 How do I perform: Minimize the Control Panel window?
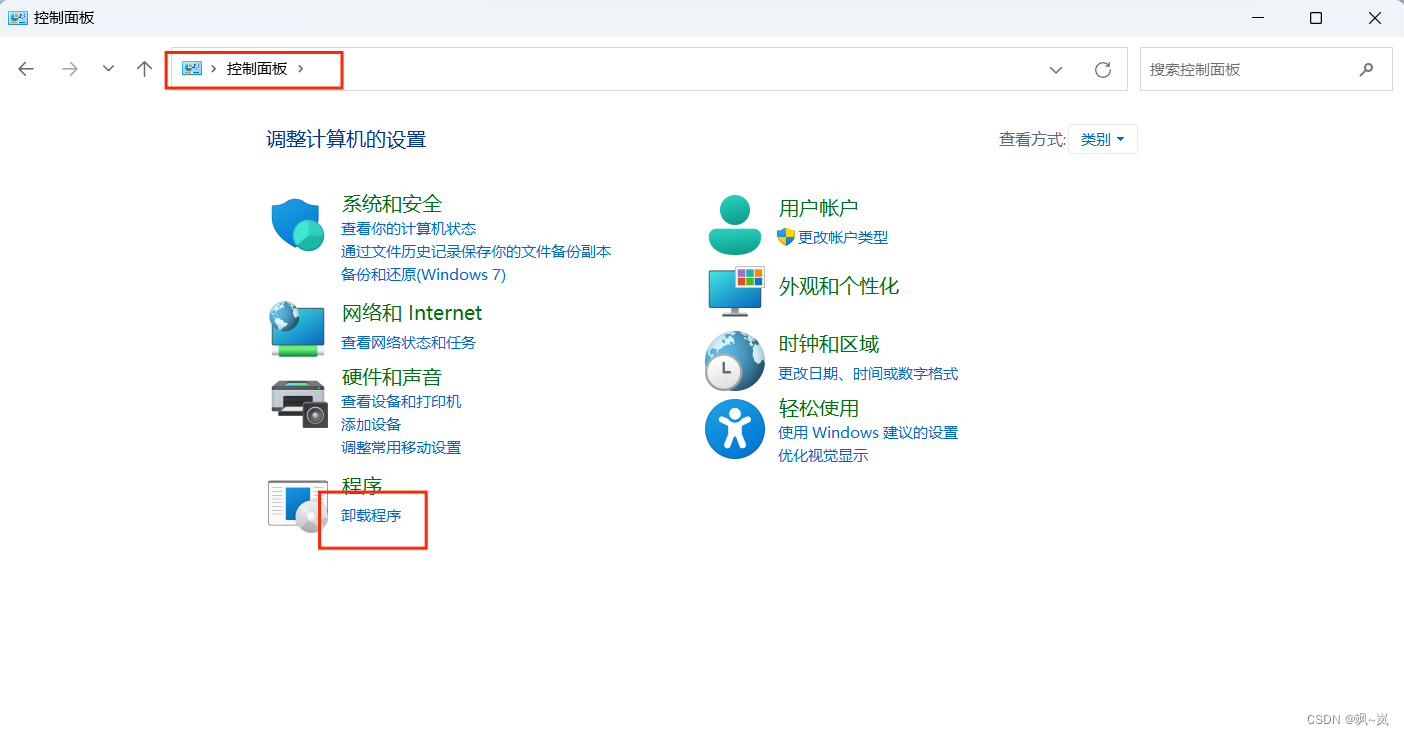pyautogui.click(x=1260, y=18)
